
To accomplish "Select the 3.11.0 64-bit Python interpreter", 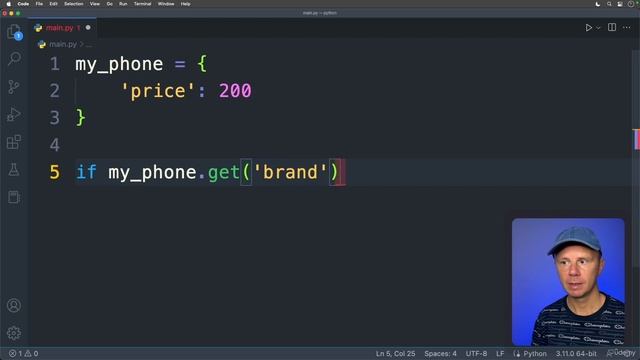I will pos(576,353).
